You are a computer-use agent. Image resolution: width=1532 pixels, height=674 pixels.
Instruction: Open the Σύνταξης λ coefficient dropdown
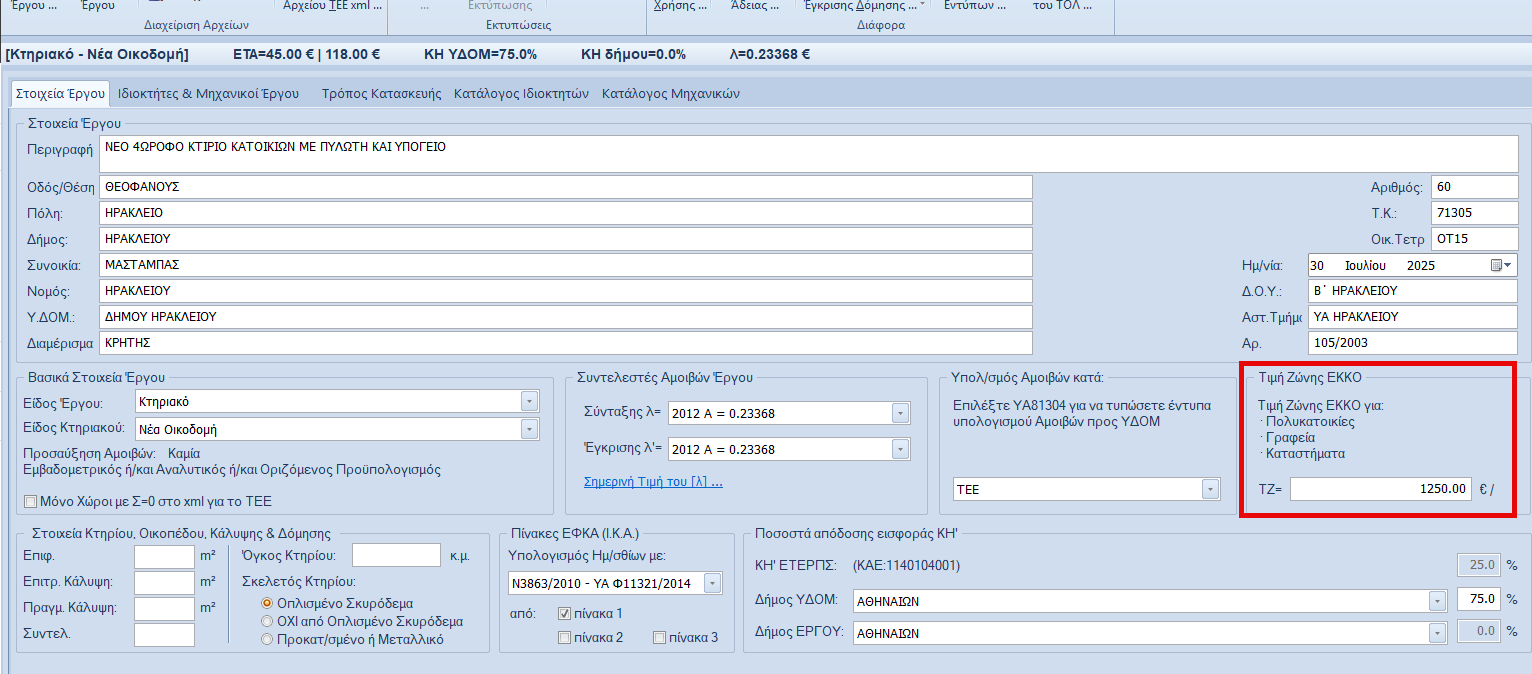[x=899, y=414]
